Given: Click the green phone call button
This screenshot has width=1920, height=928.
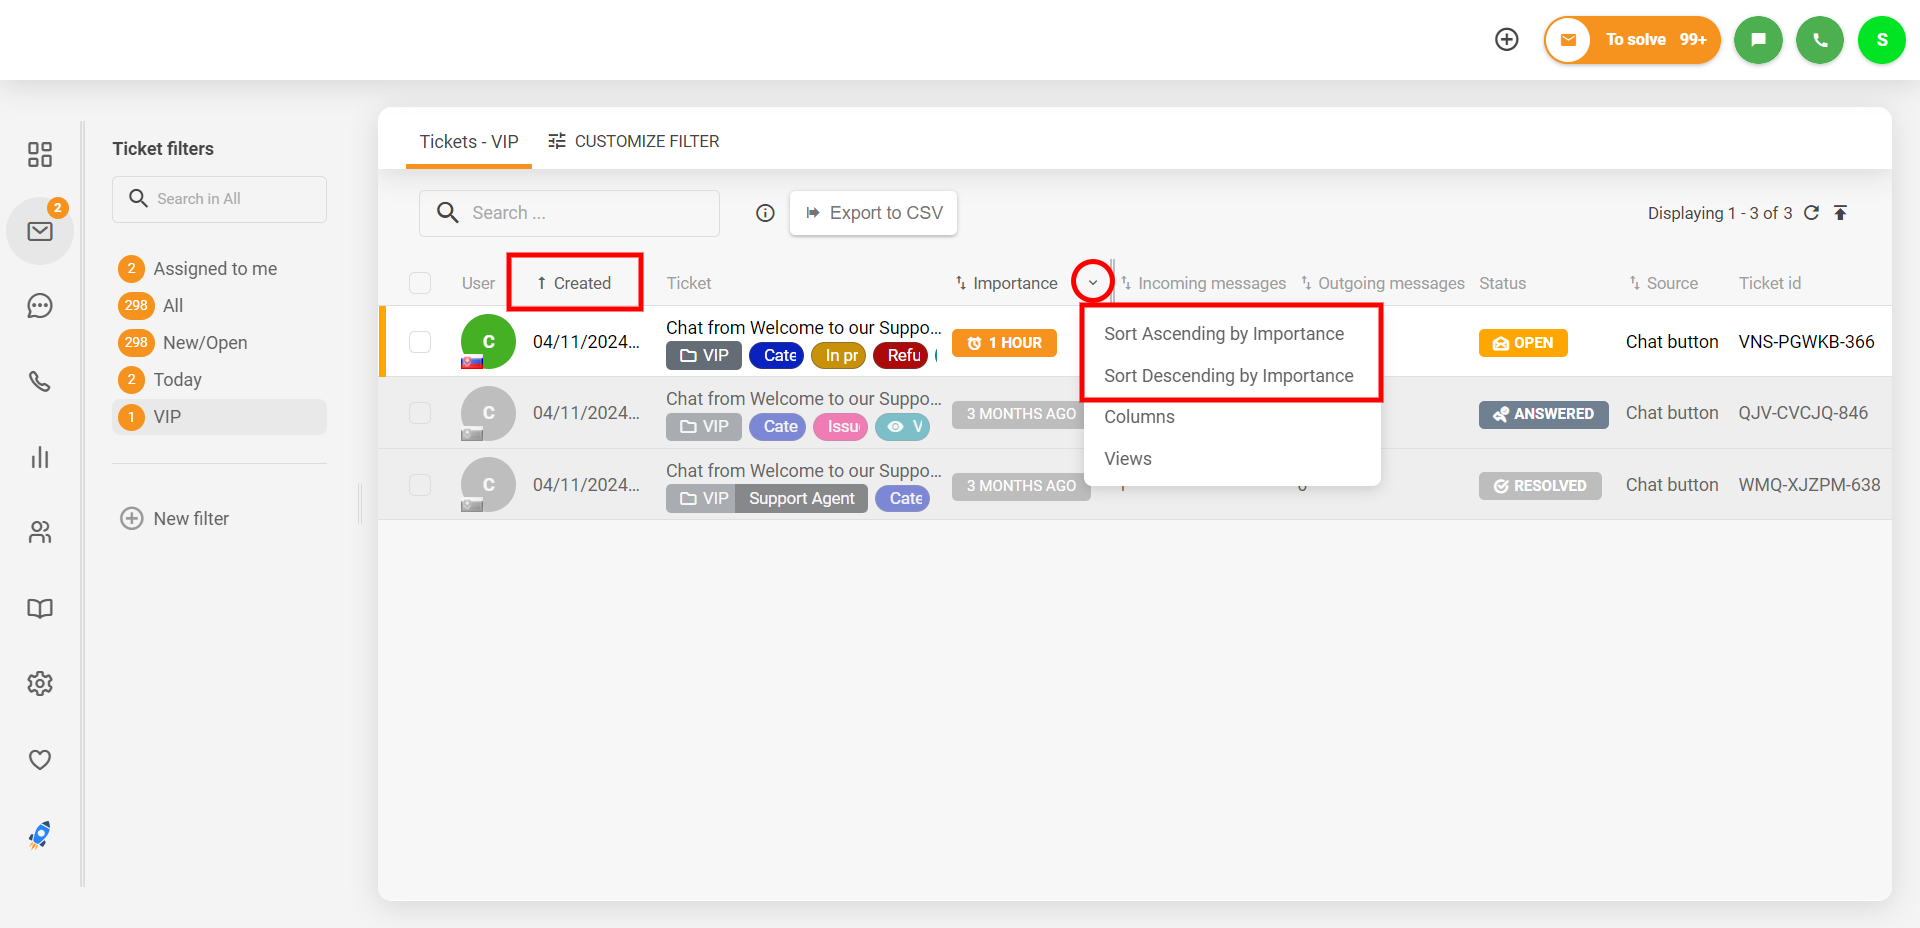Looking at the screenshot, I should [x=1819, y=40].
